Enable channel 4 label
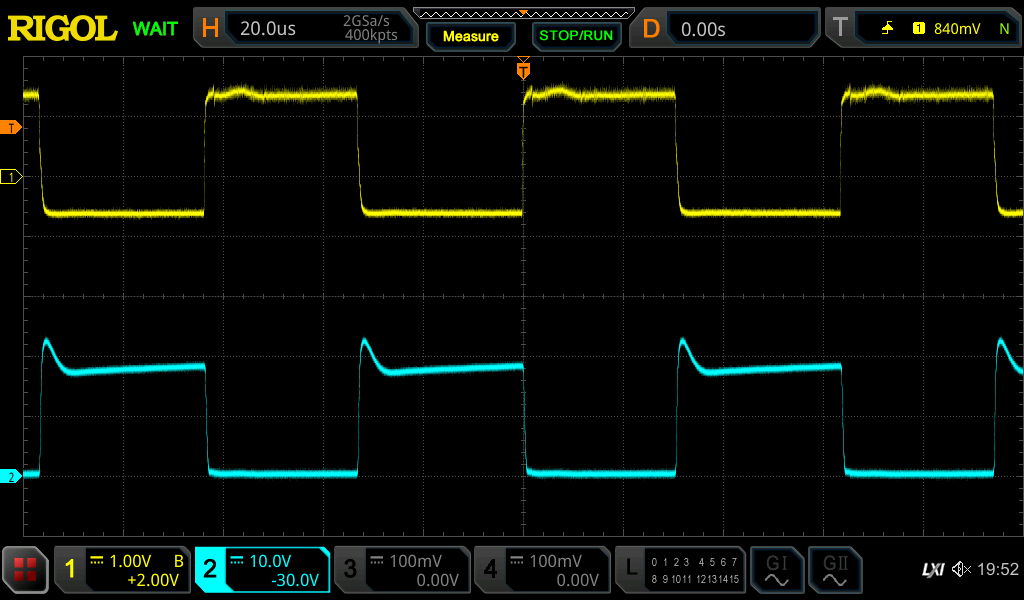The height and width of the screenshot is (600, 1024). pyautogui.click(x=541, y=569)
